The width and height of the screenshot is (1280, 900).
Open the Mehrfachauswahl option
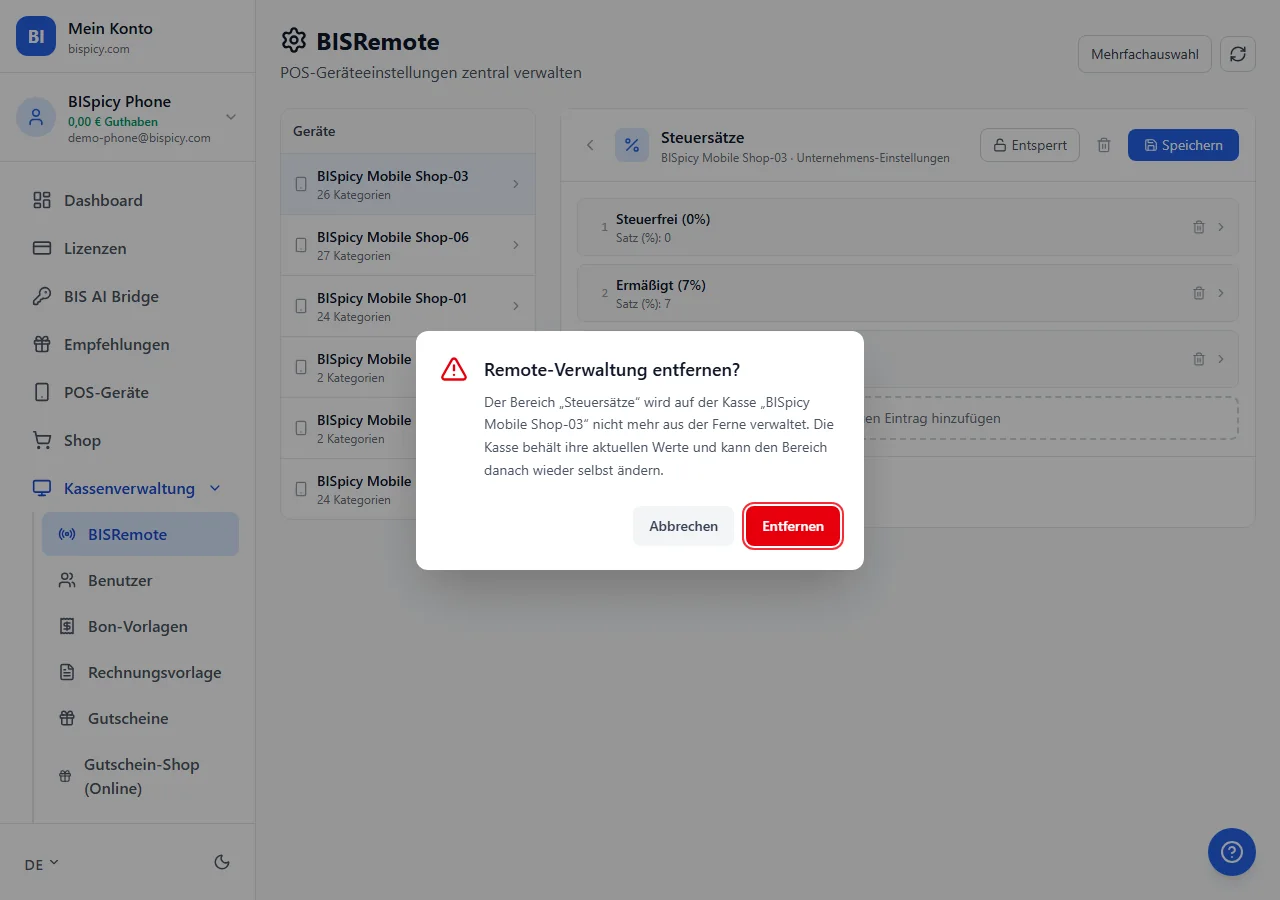click(1145, 54)
